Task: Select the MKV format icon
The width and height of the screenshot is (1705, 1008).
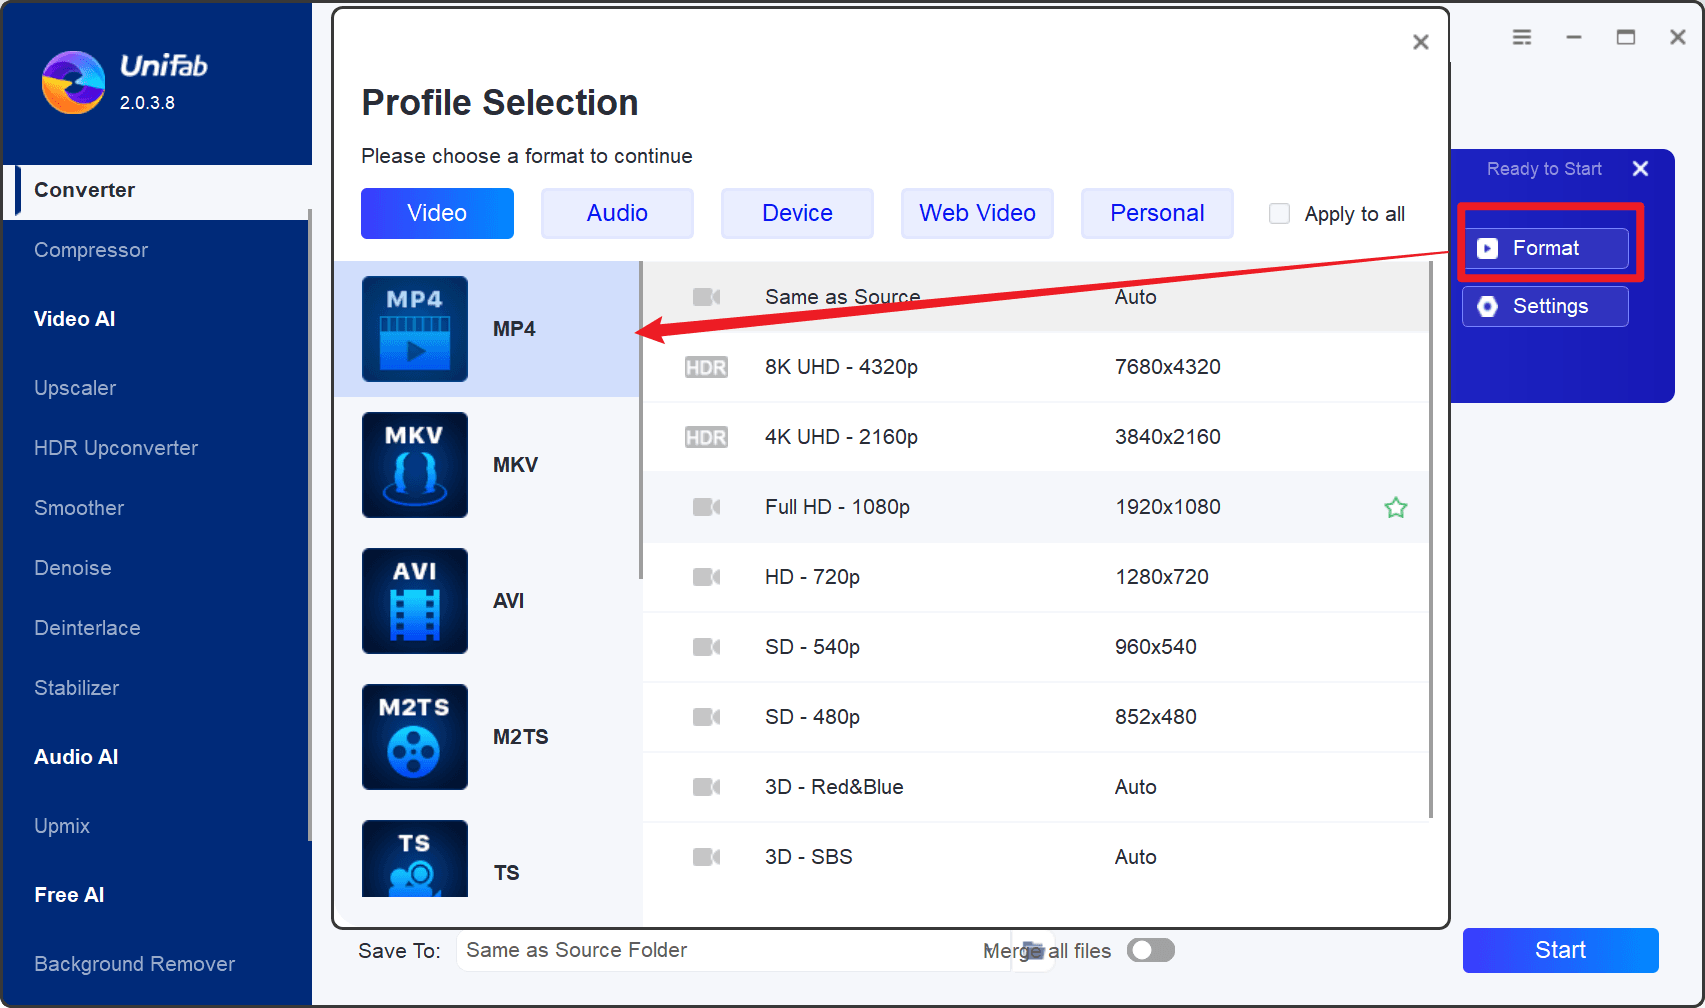Action: point(414,465)
